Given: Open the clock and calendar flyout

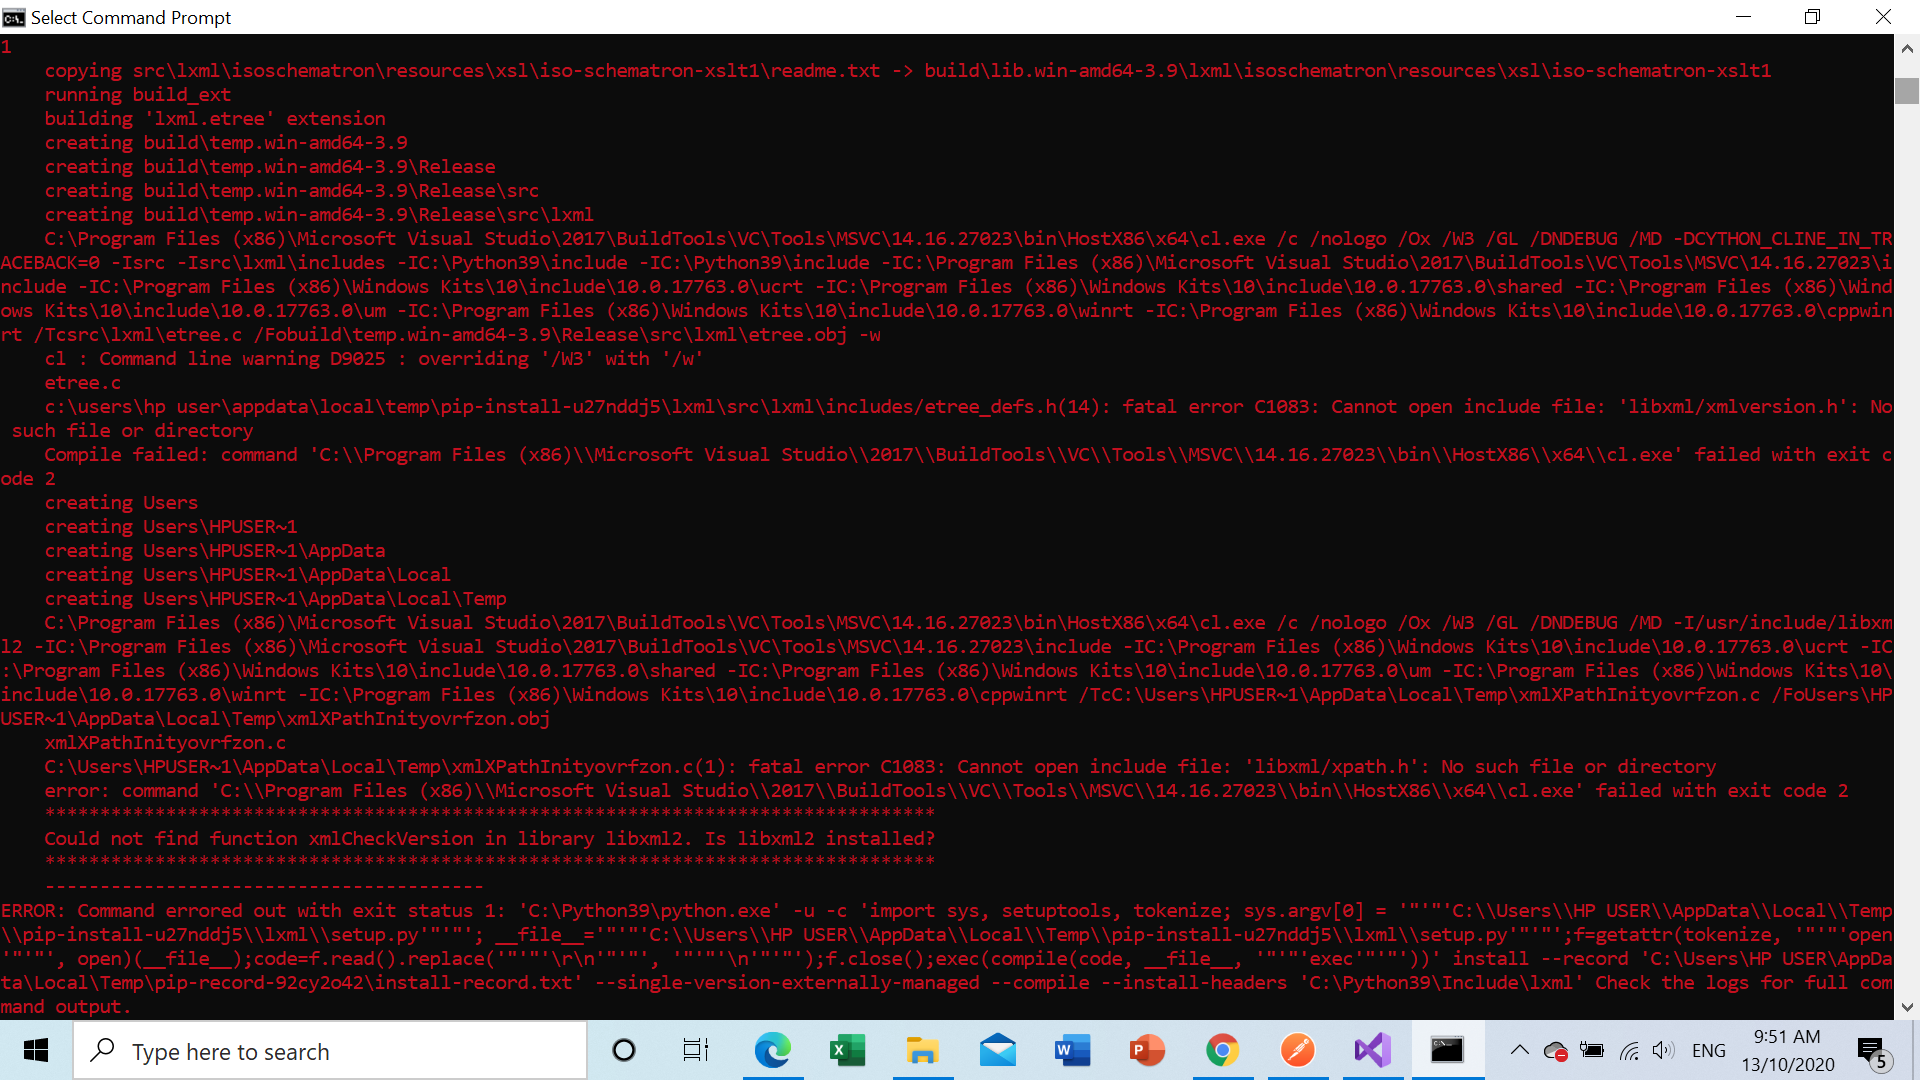Looking at the screenshot, I should click(1788, 1050).
